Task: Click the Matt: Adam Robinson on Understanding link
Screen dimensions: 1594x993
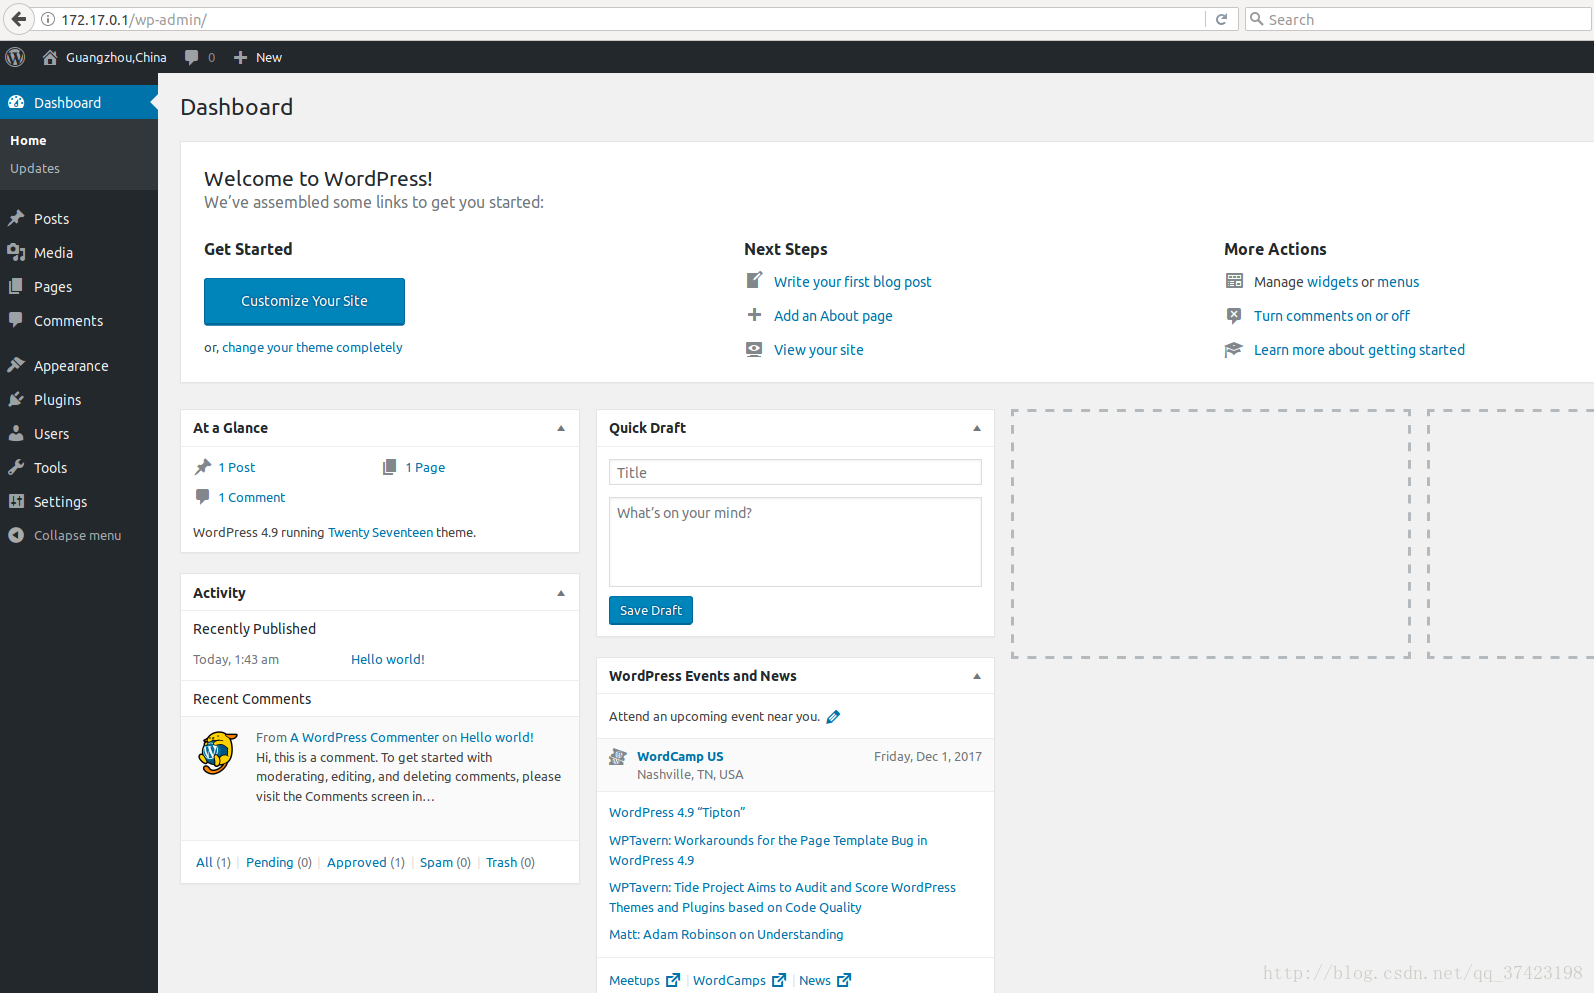Action: [x=726, y=934]
